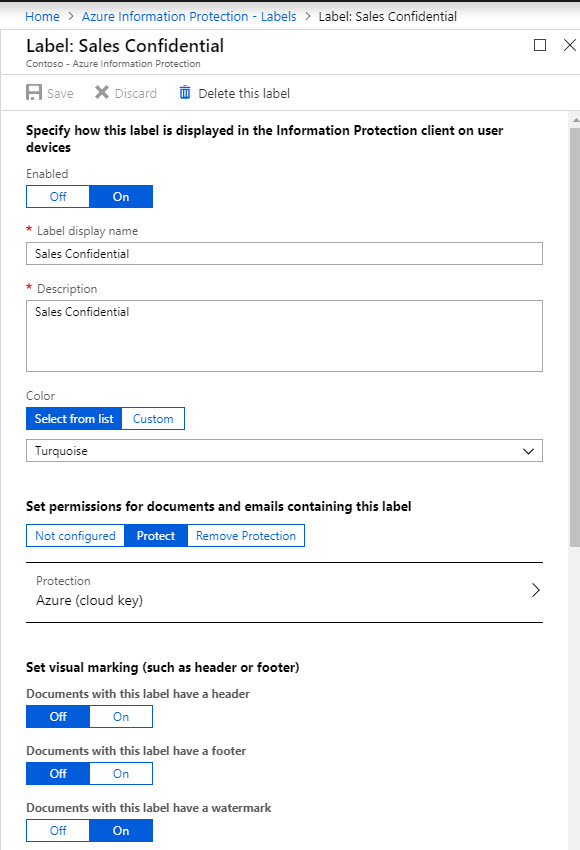
Task: Click the Delete this label trash icon
Action: [x=185, y=92]
